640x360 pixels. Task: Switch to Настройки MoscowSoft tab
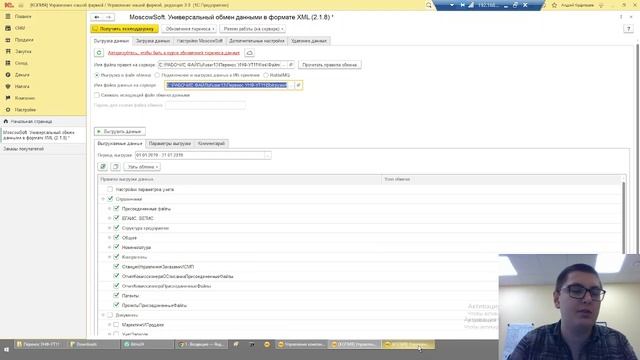point(200,41)
